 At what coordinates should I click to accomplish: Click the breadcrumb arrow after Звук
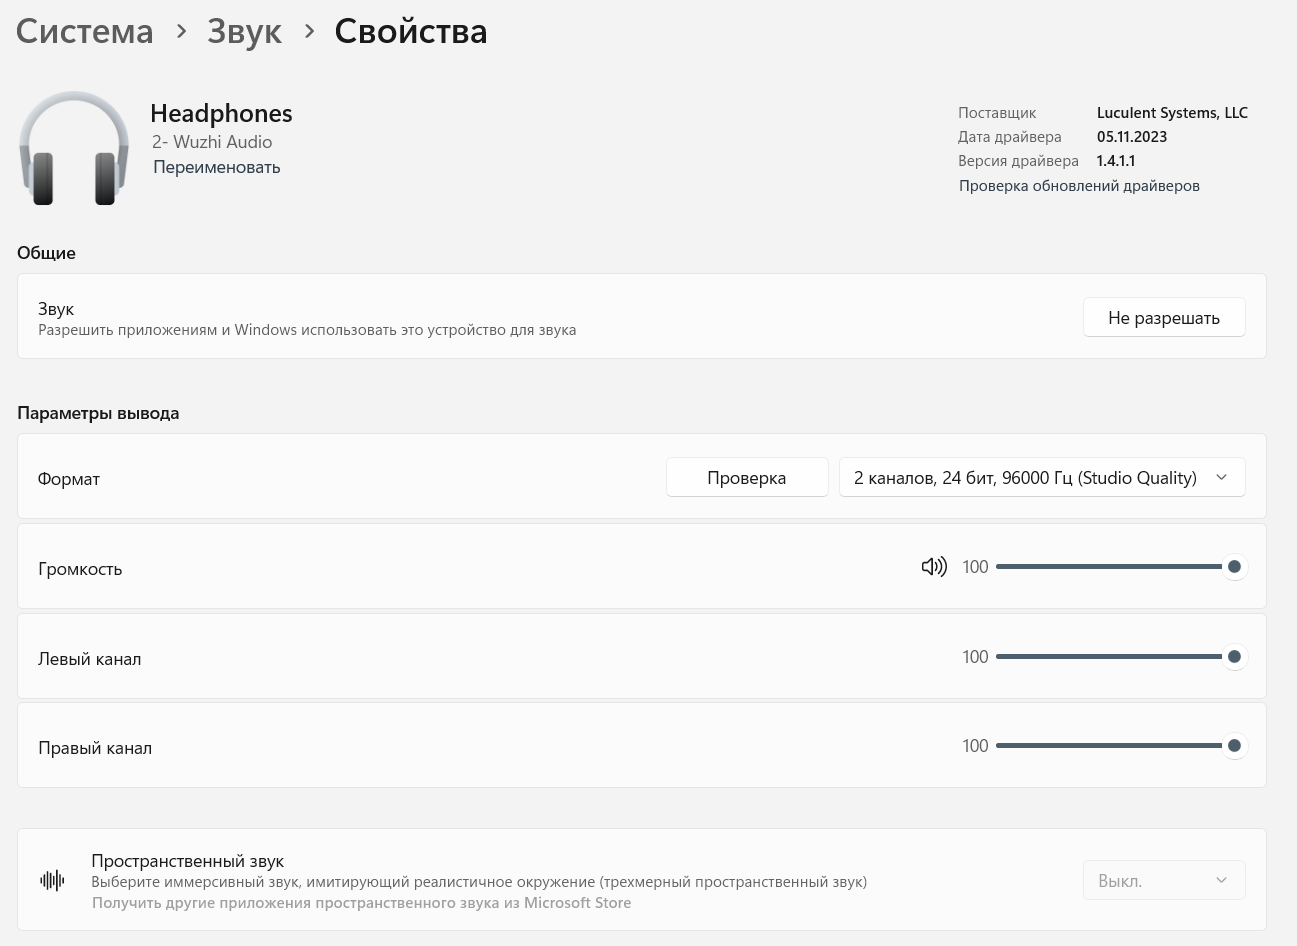click(x=309, y=32)
